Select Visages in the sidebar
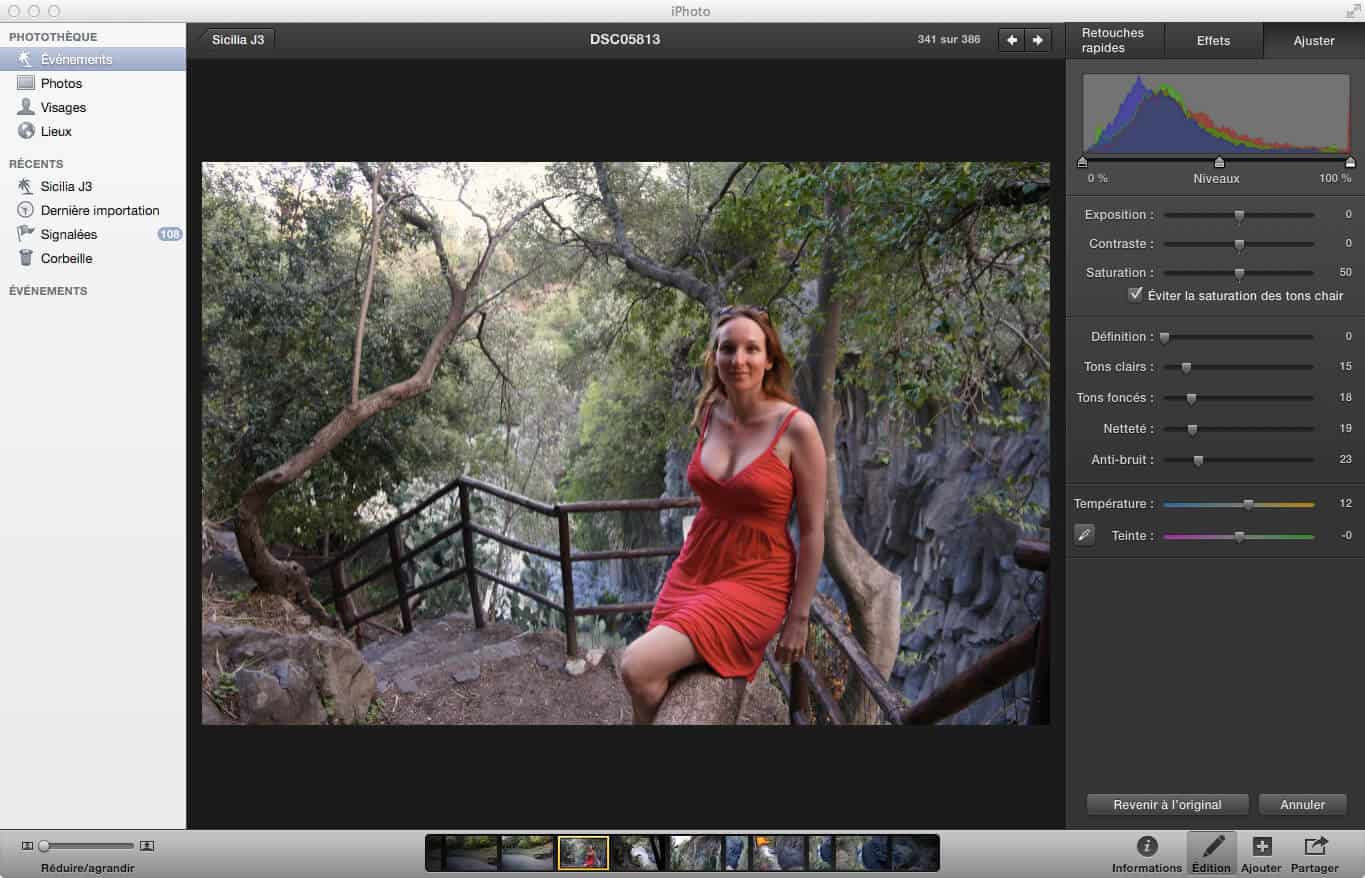This screenshot has width=1365, height=878. pos(63,107)
